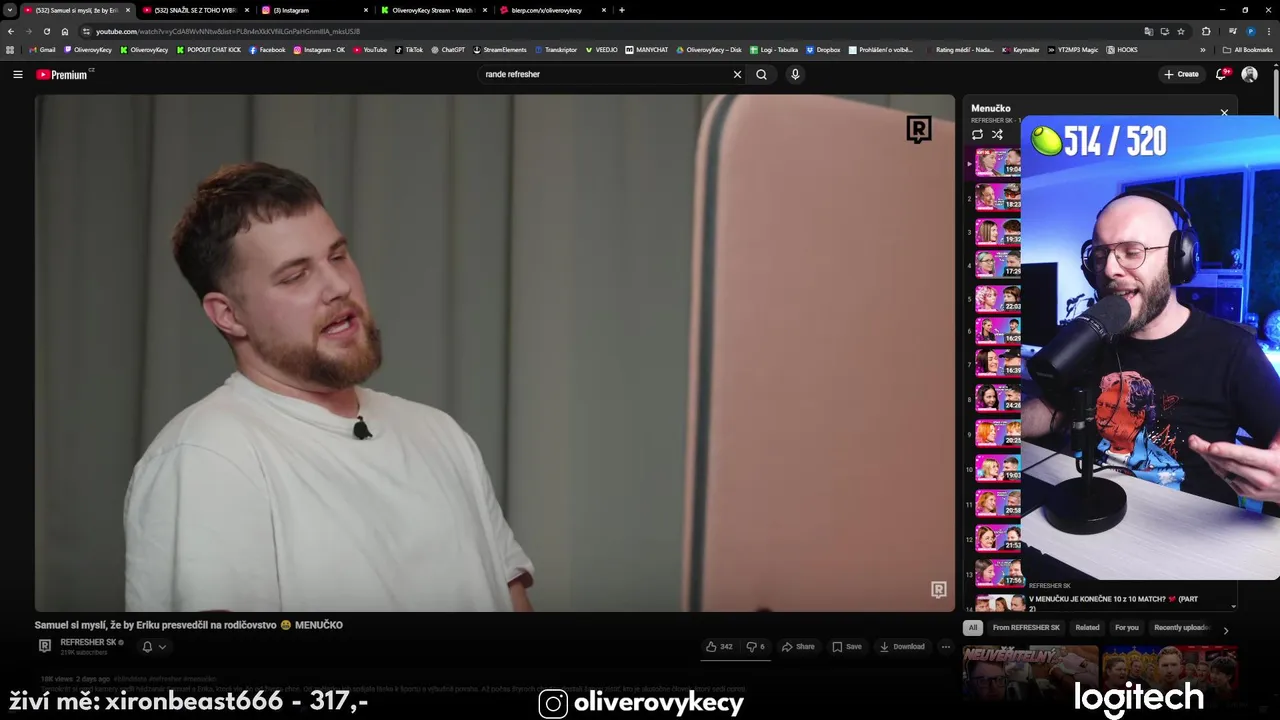Screen dimensions: 1280x720
Task: Toggle shuffle playlist in the Menučko panel
Action: (997, 134)
